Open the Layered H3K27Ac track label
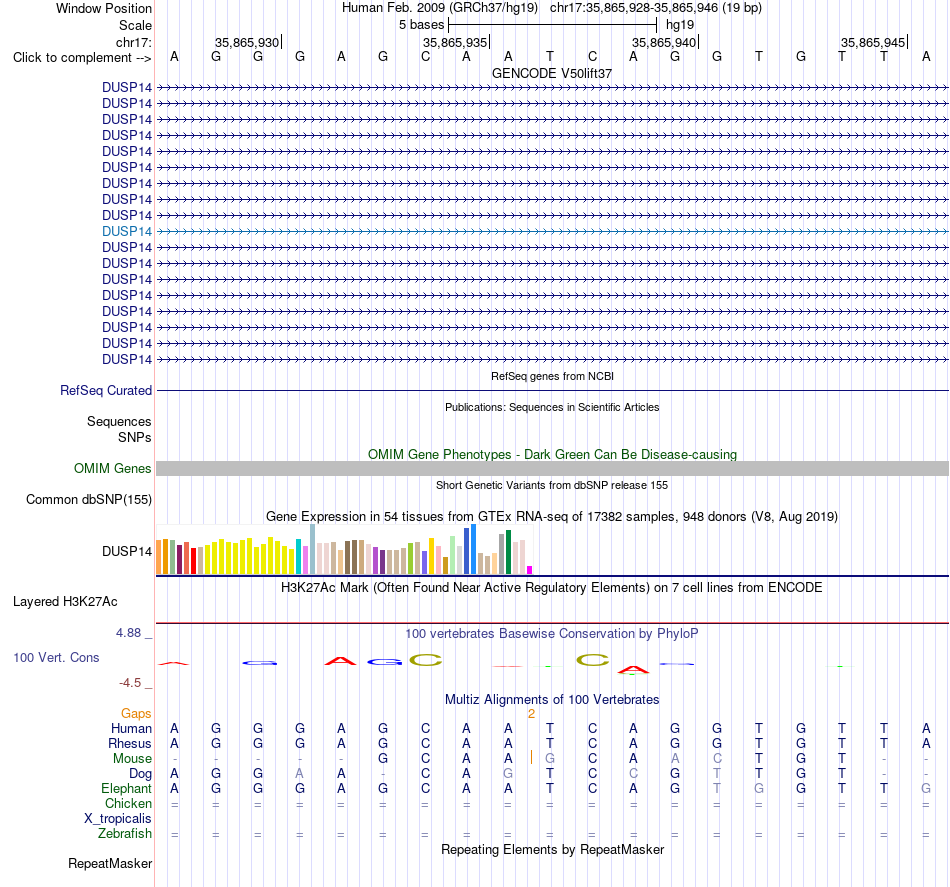The height and width of the screenshot is (887, 950). pos(65,602)
